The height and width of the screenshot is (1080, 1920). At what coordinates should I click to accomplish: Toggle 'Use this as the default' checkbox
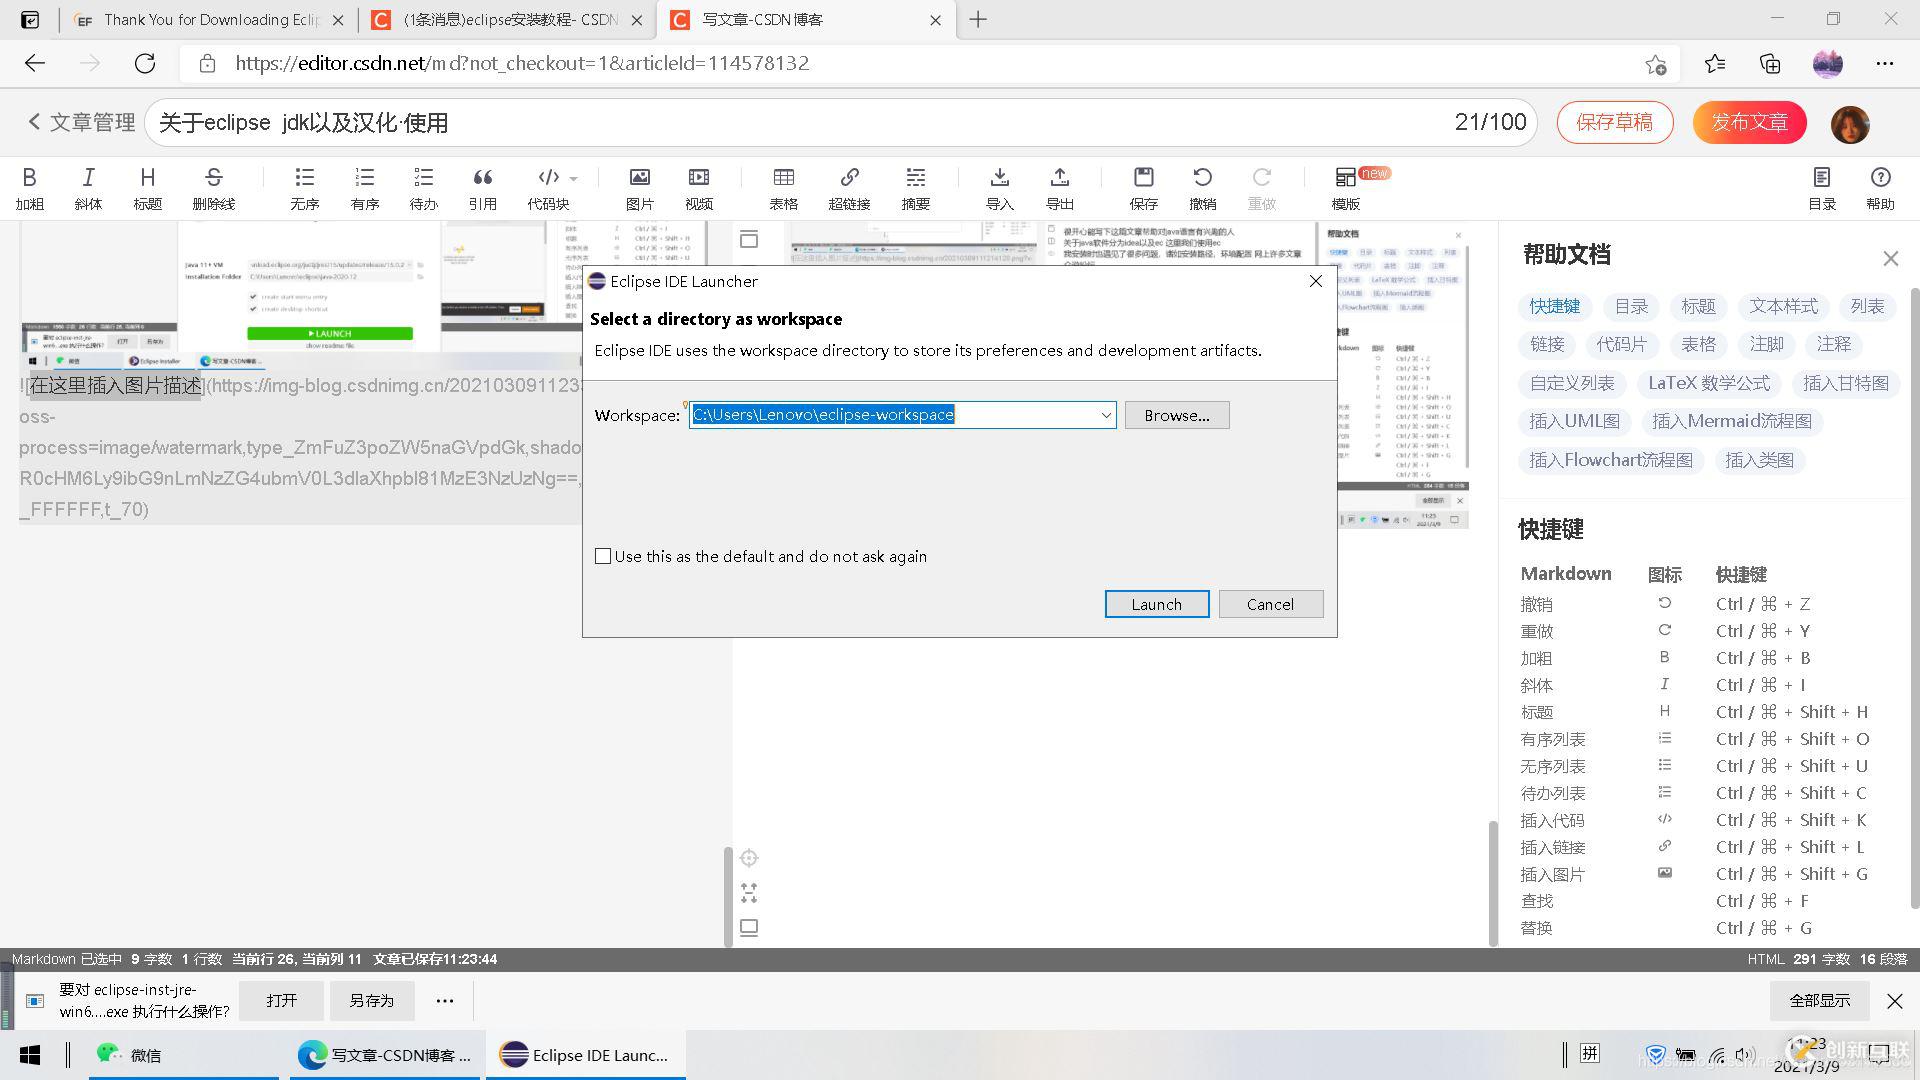[x=603, y=555]
